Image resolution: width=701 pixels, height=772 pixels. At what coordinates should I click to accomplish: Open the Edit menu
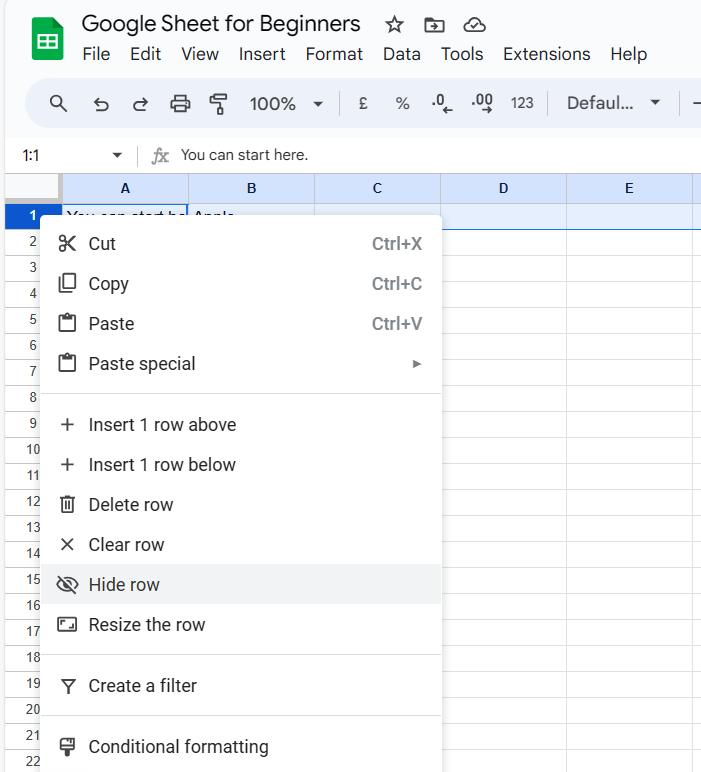(x=145, y=54)
